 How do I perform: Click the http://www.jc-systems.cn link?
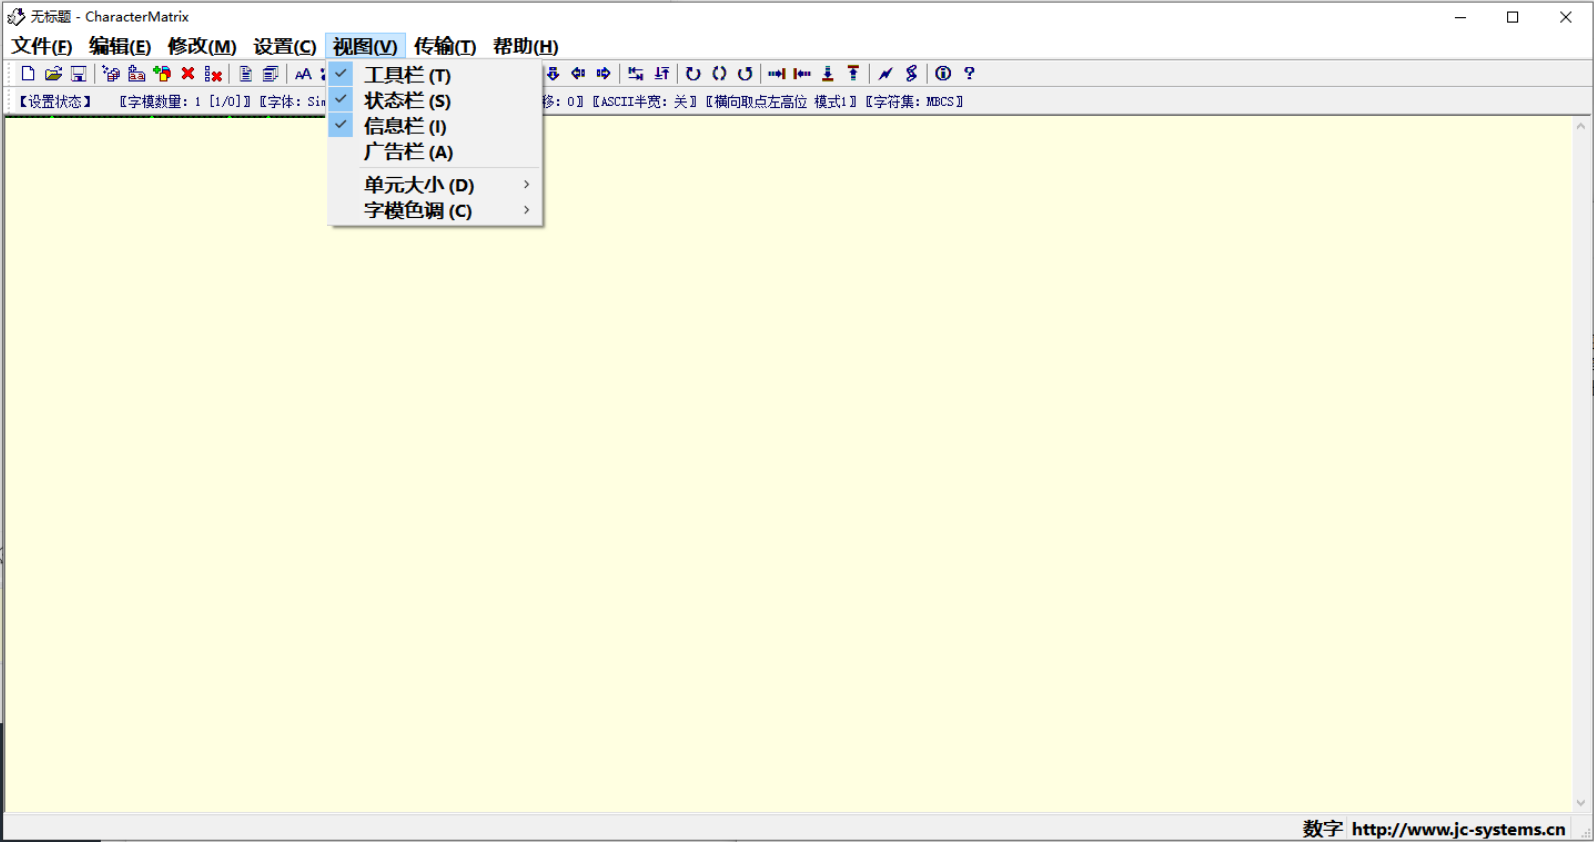[x=1458, y=829]
